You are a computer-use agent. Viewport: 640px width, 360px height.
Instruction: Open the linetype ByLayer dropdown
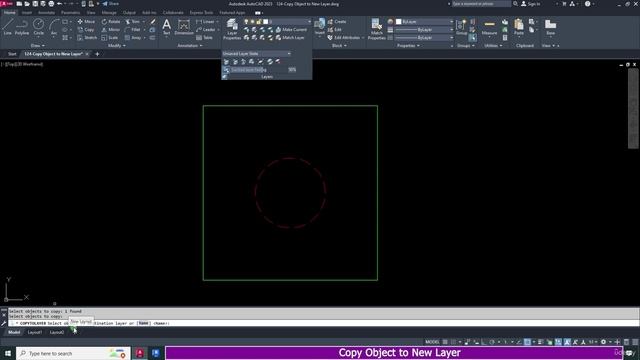point(424,38)
